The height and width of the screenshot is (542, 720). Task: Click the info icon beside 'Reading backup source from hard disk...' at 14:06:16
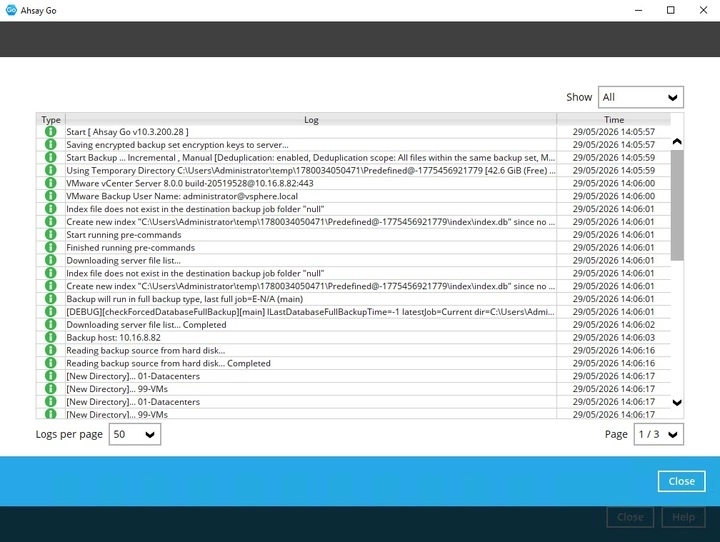tap(51, 350)
